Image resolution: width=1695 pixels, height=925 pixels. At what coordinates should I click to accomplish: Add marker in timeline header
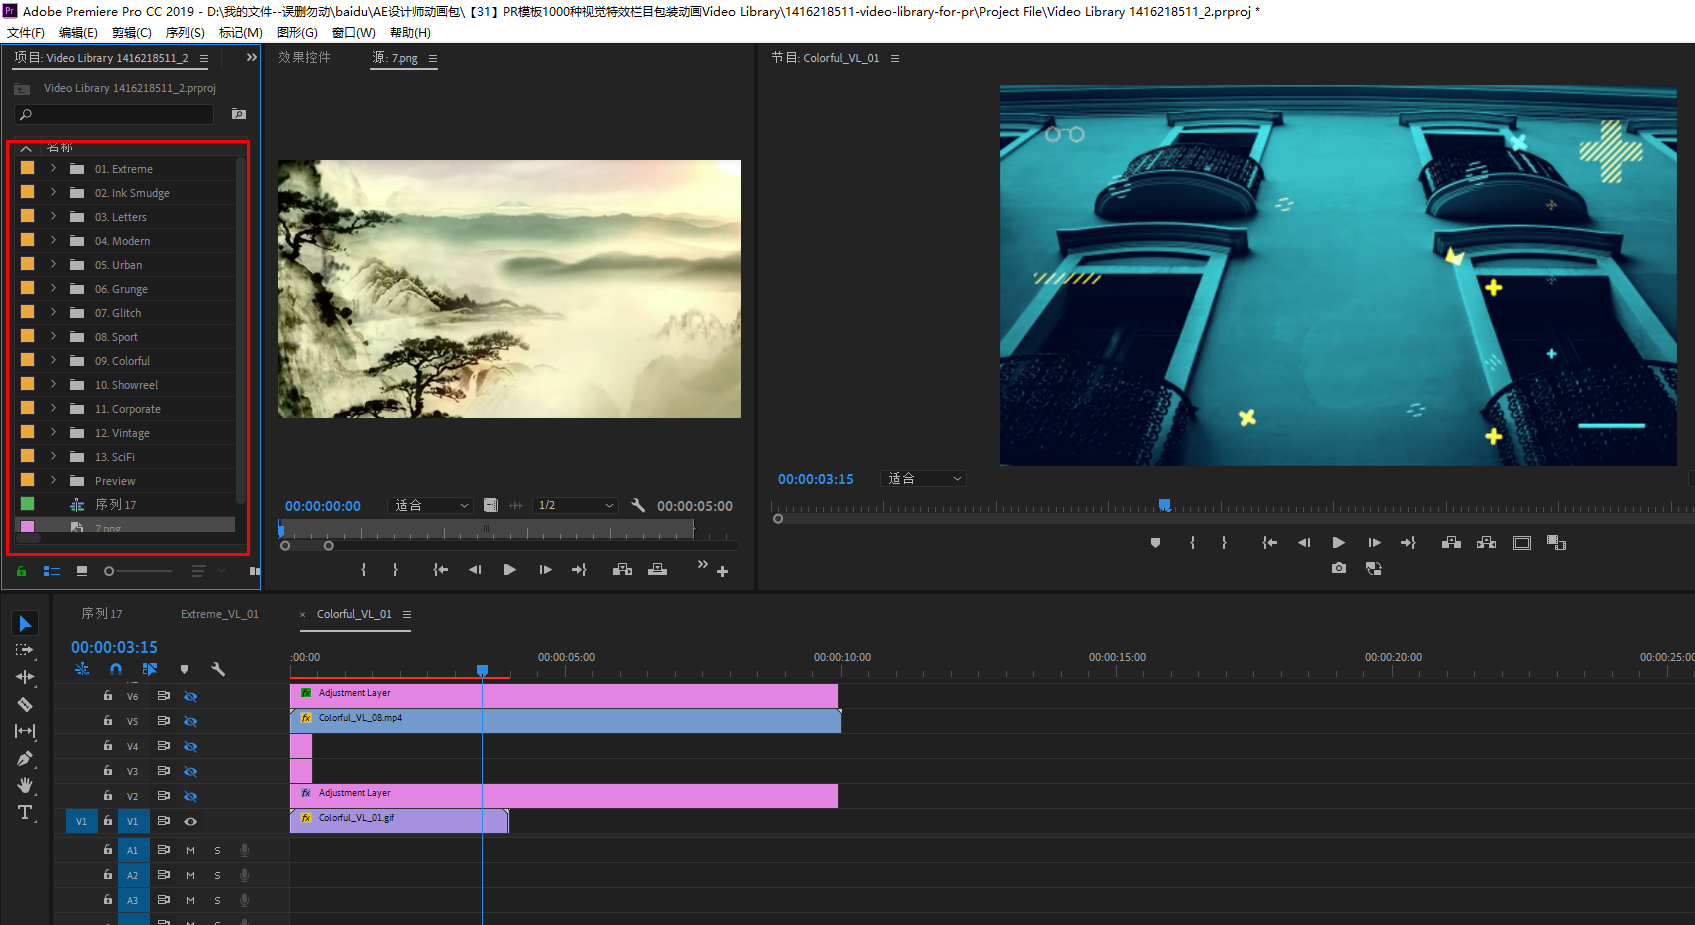(x=184, y=669)
